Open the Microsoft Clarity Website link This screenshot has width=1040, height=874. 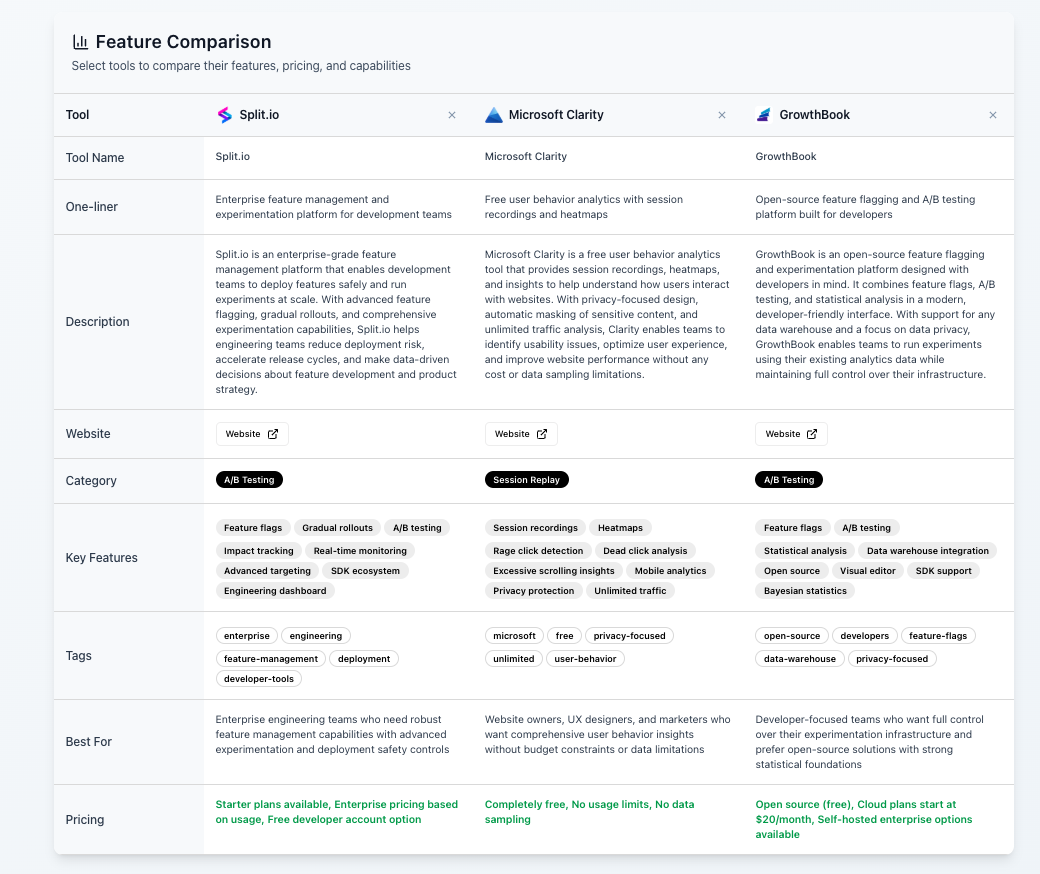pos(521,434)
